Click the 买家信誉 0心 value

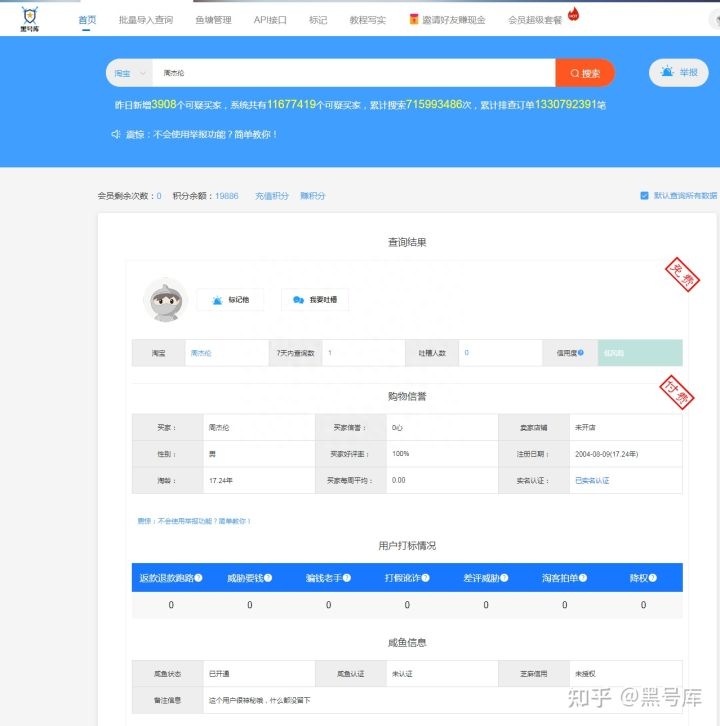397,427
